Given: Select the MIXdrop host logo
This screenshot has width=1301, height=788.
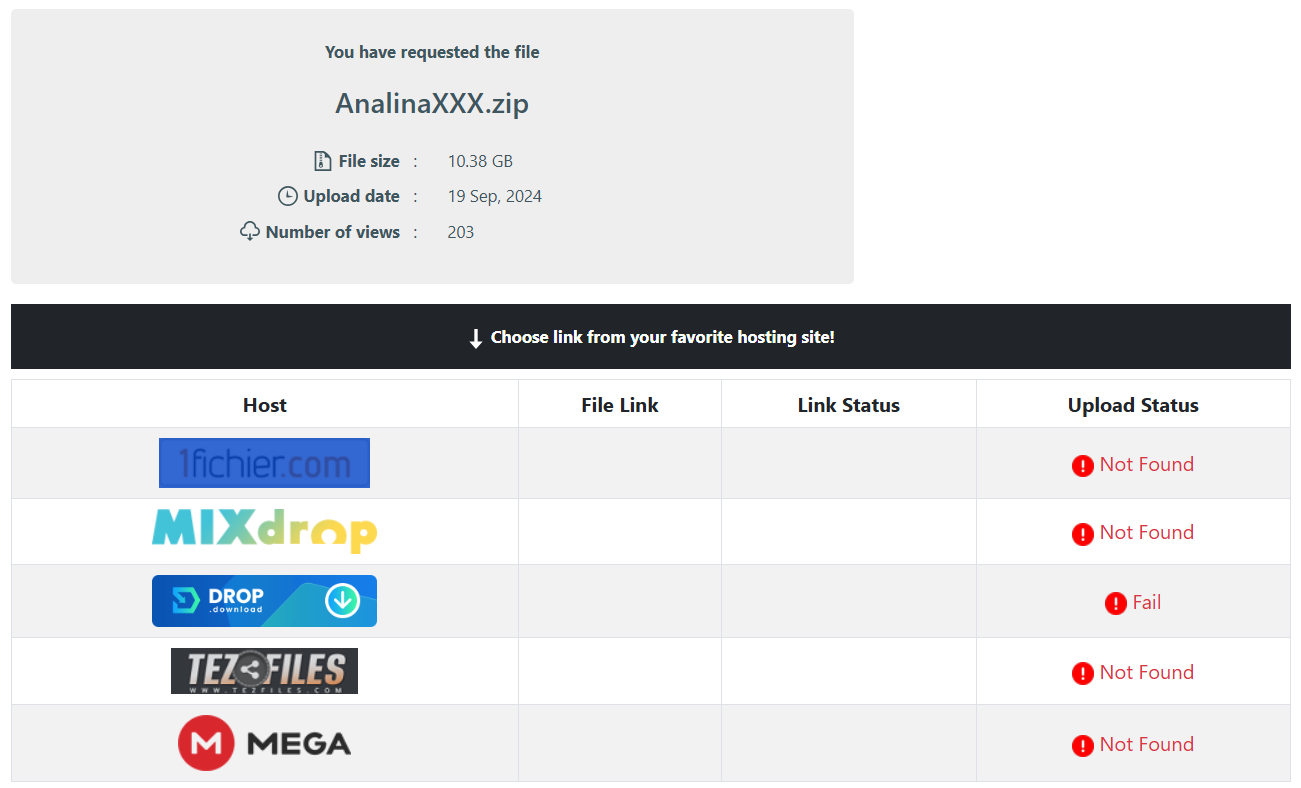Looking at the screenshot, I should pos(264,531).
